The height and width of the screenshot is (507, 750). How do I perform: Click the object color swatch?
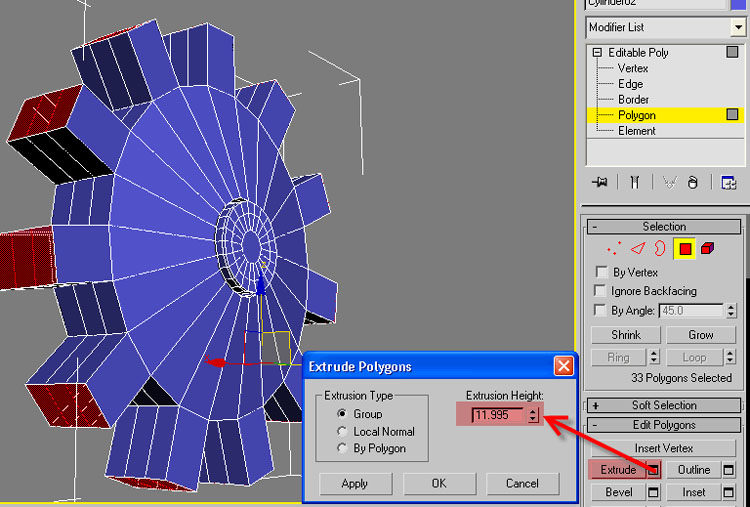coord(739,4)
